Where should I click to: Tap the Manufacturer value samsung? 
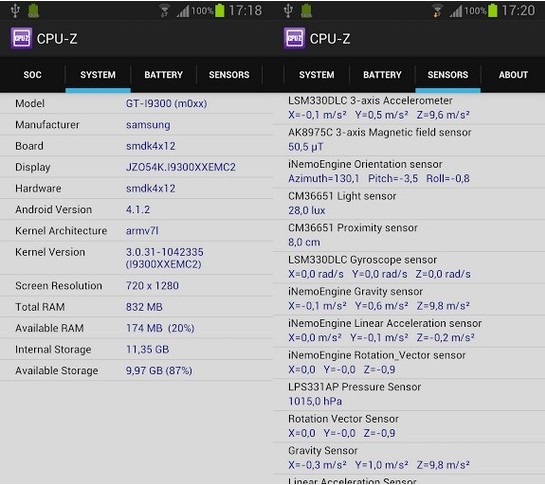tap(148, 125)
